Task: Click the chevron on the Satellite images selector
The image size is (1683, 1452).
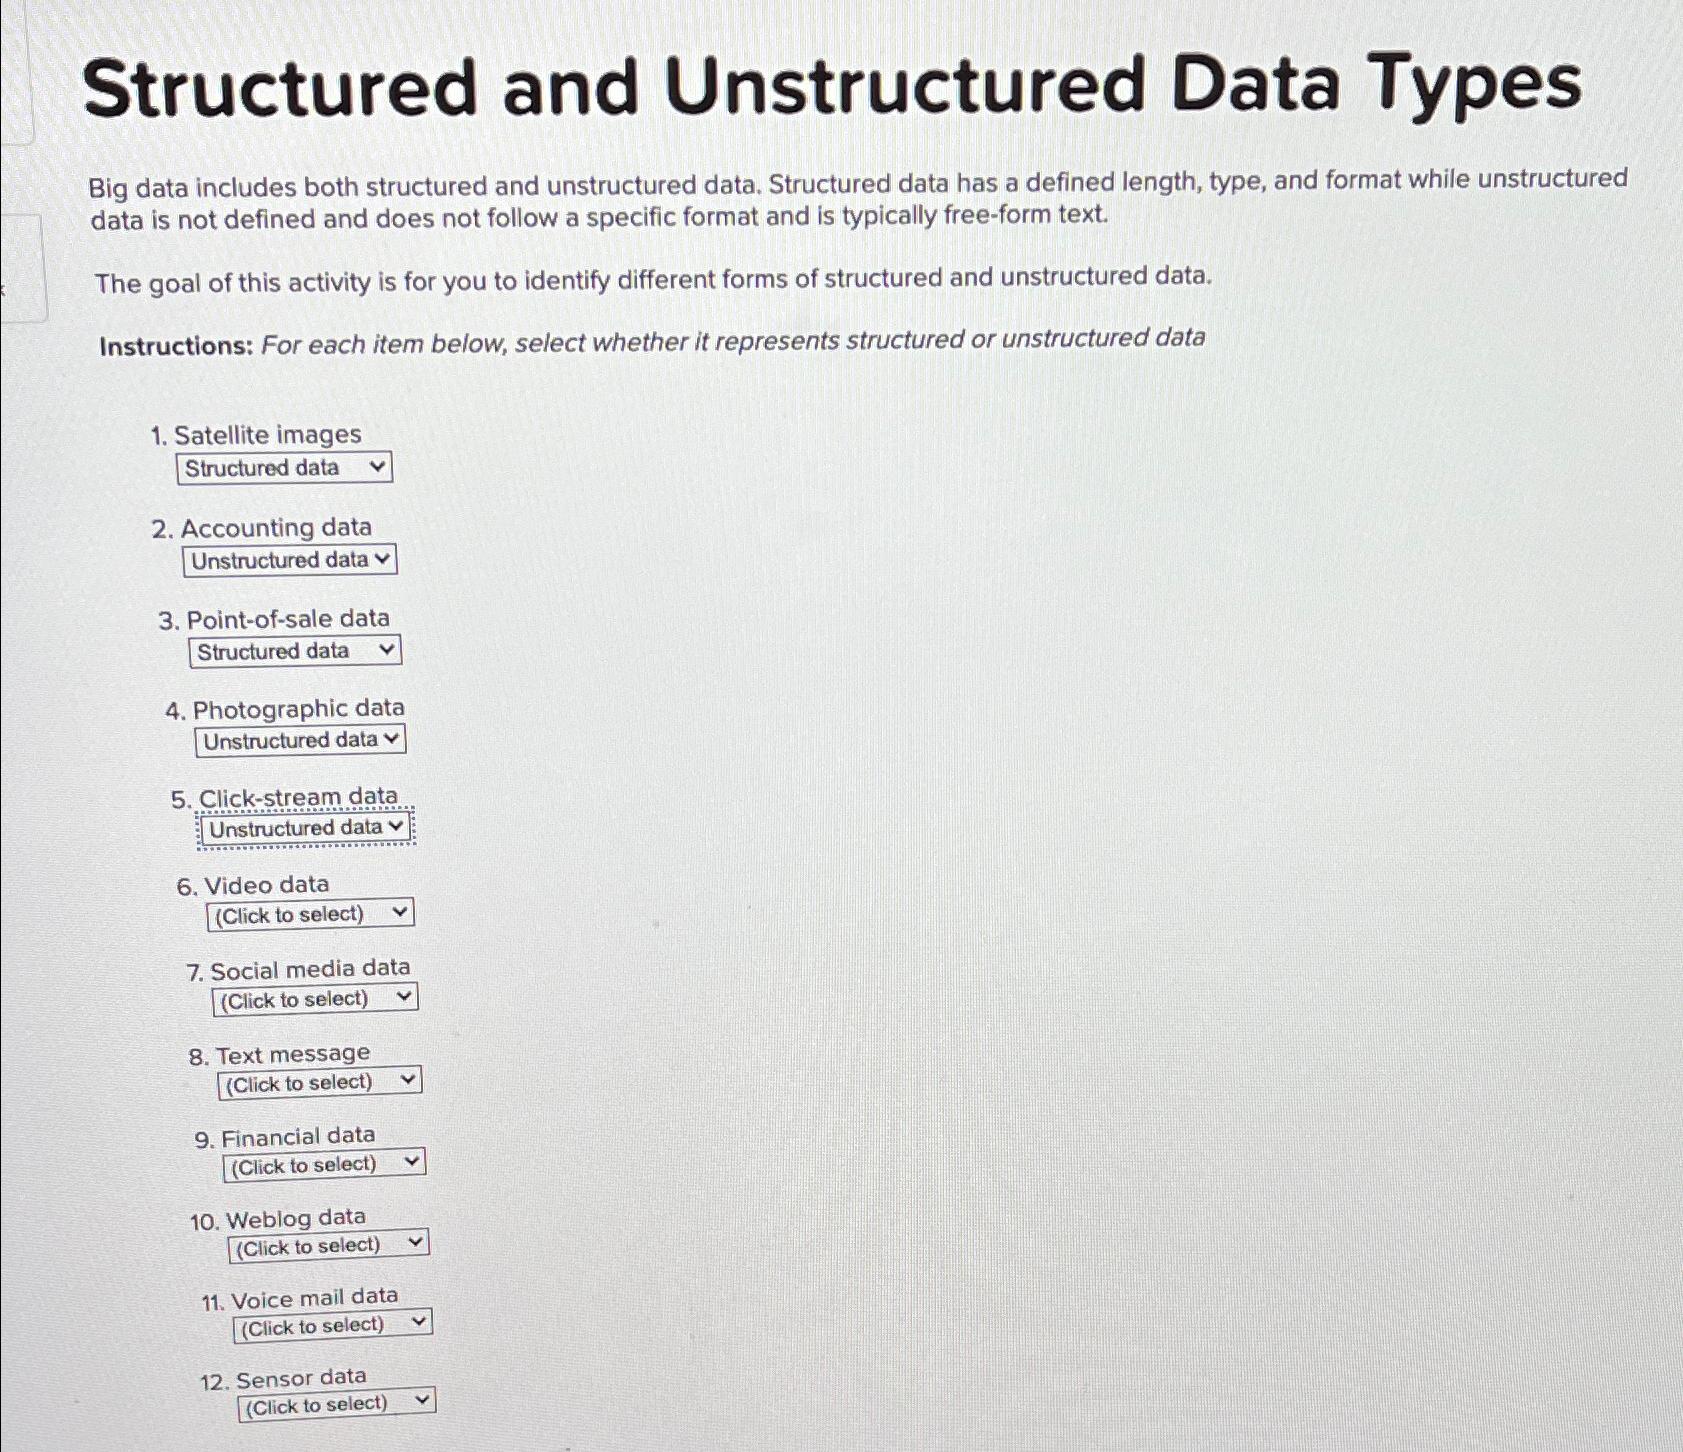Action: pyautogui.click(x=378, y=466)
